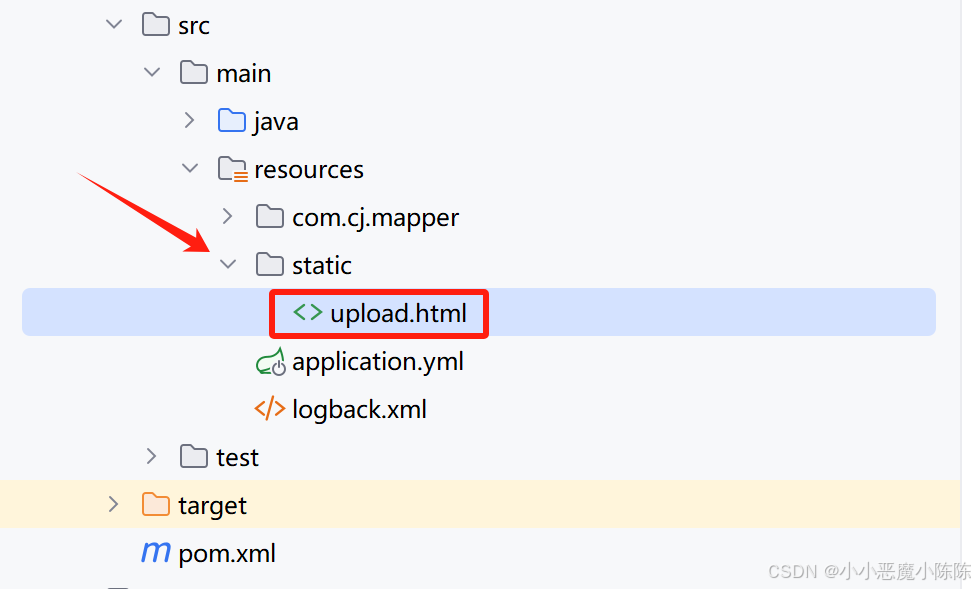Expand the target folder
The height and width of the screenshot is (589, 975).
[x=113, y=504]
